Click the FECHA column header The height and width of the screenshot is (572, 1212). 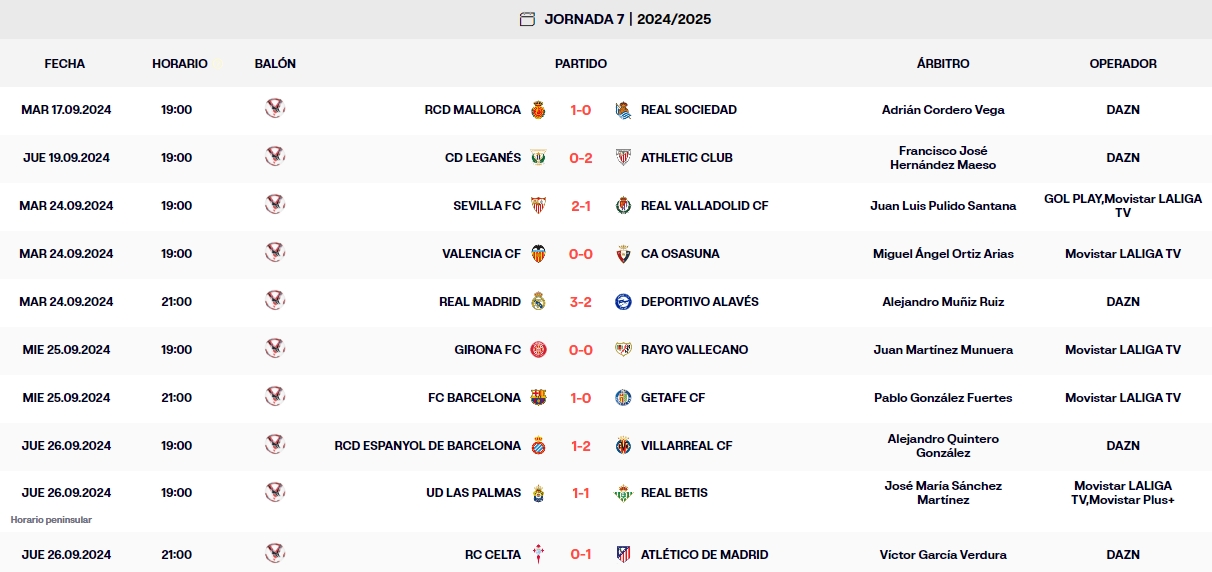(65, 64)
